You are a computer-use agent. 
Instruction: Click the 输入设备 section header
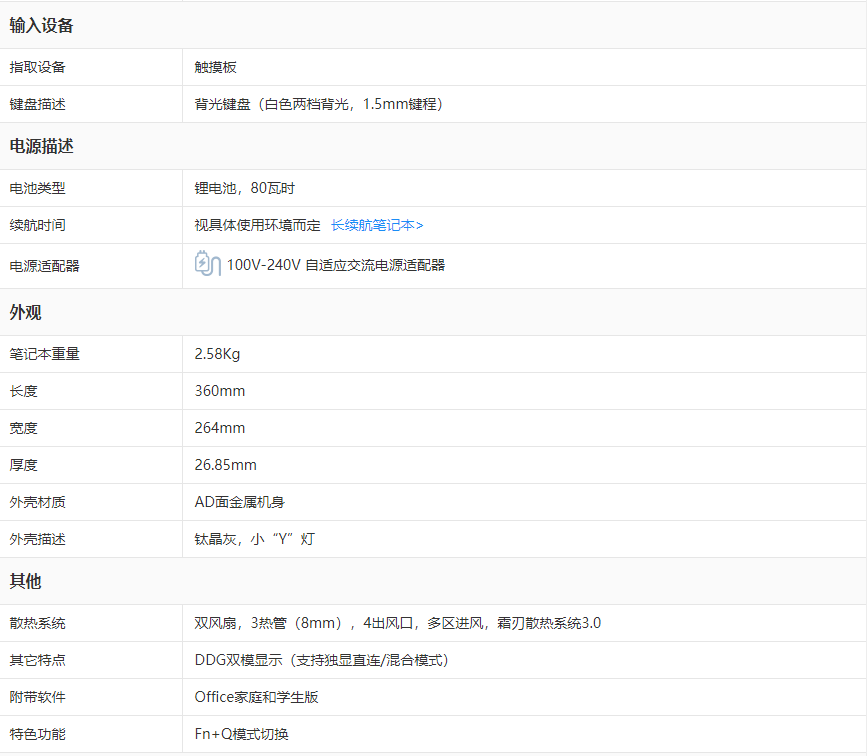pyautogui.click(x=41, y=26)
